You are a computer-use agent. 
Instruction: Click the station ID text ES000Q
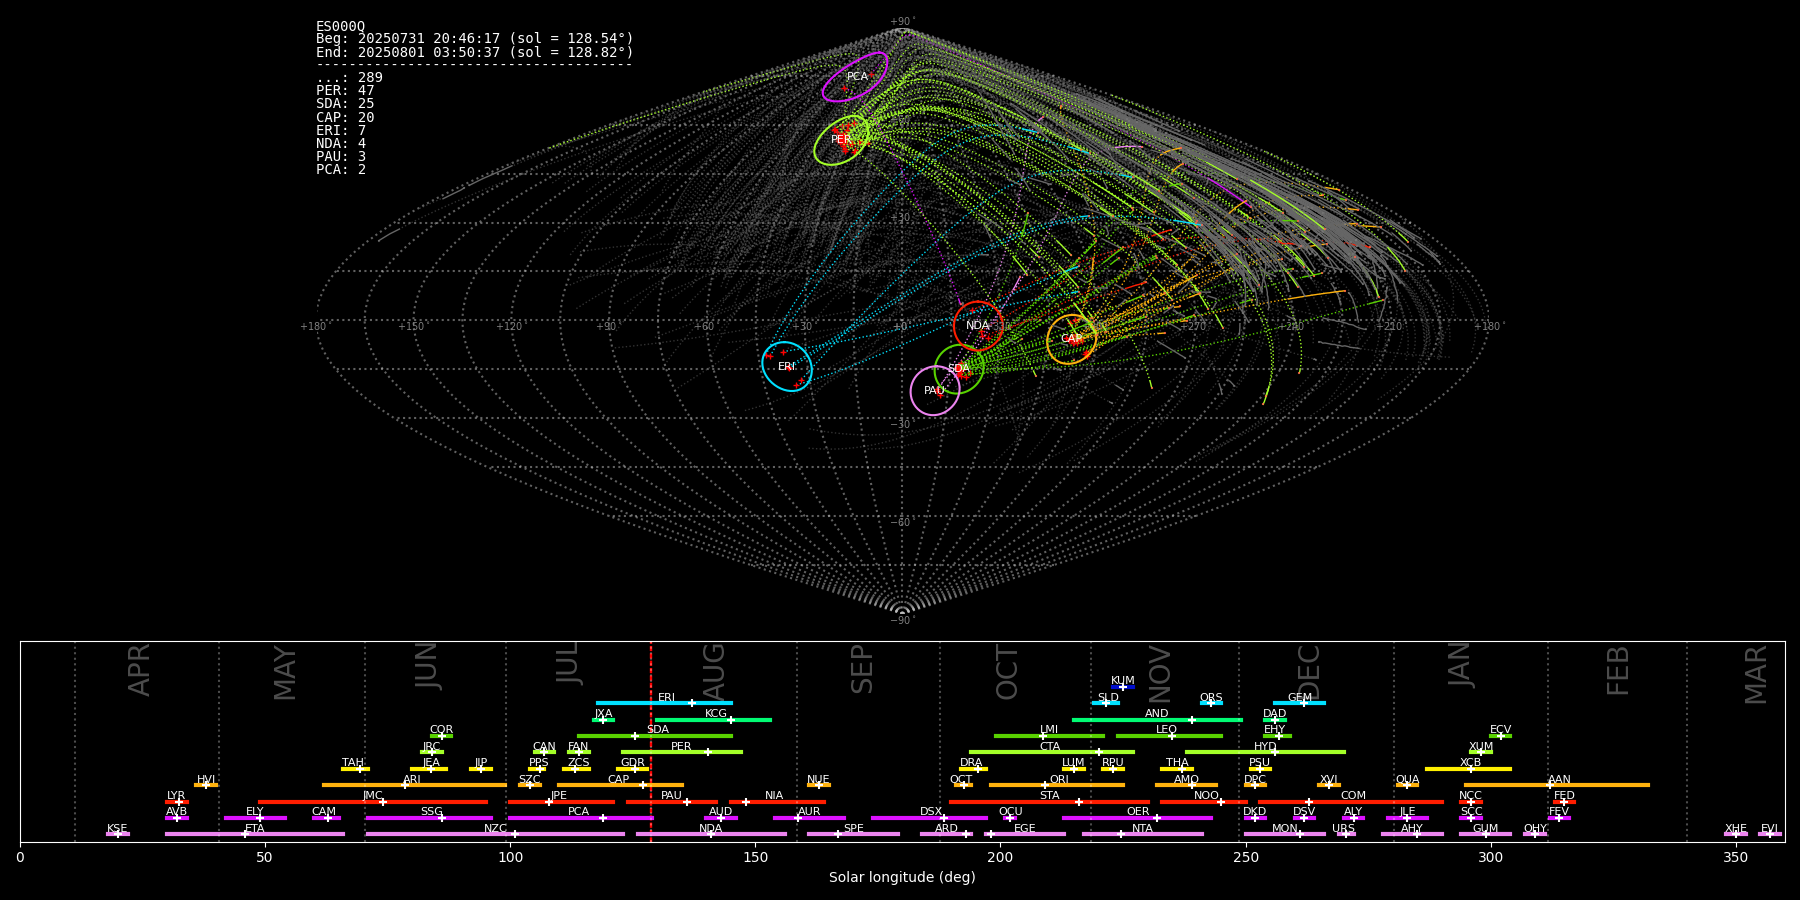coord(340,27)
